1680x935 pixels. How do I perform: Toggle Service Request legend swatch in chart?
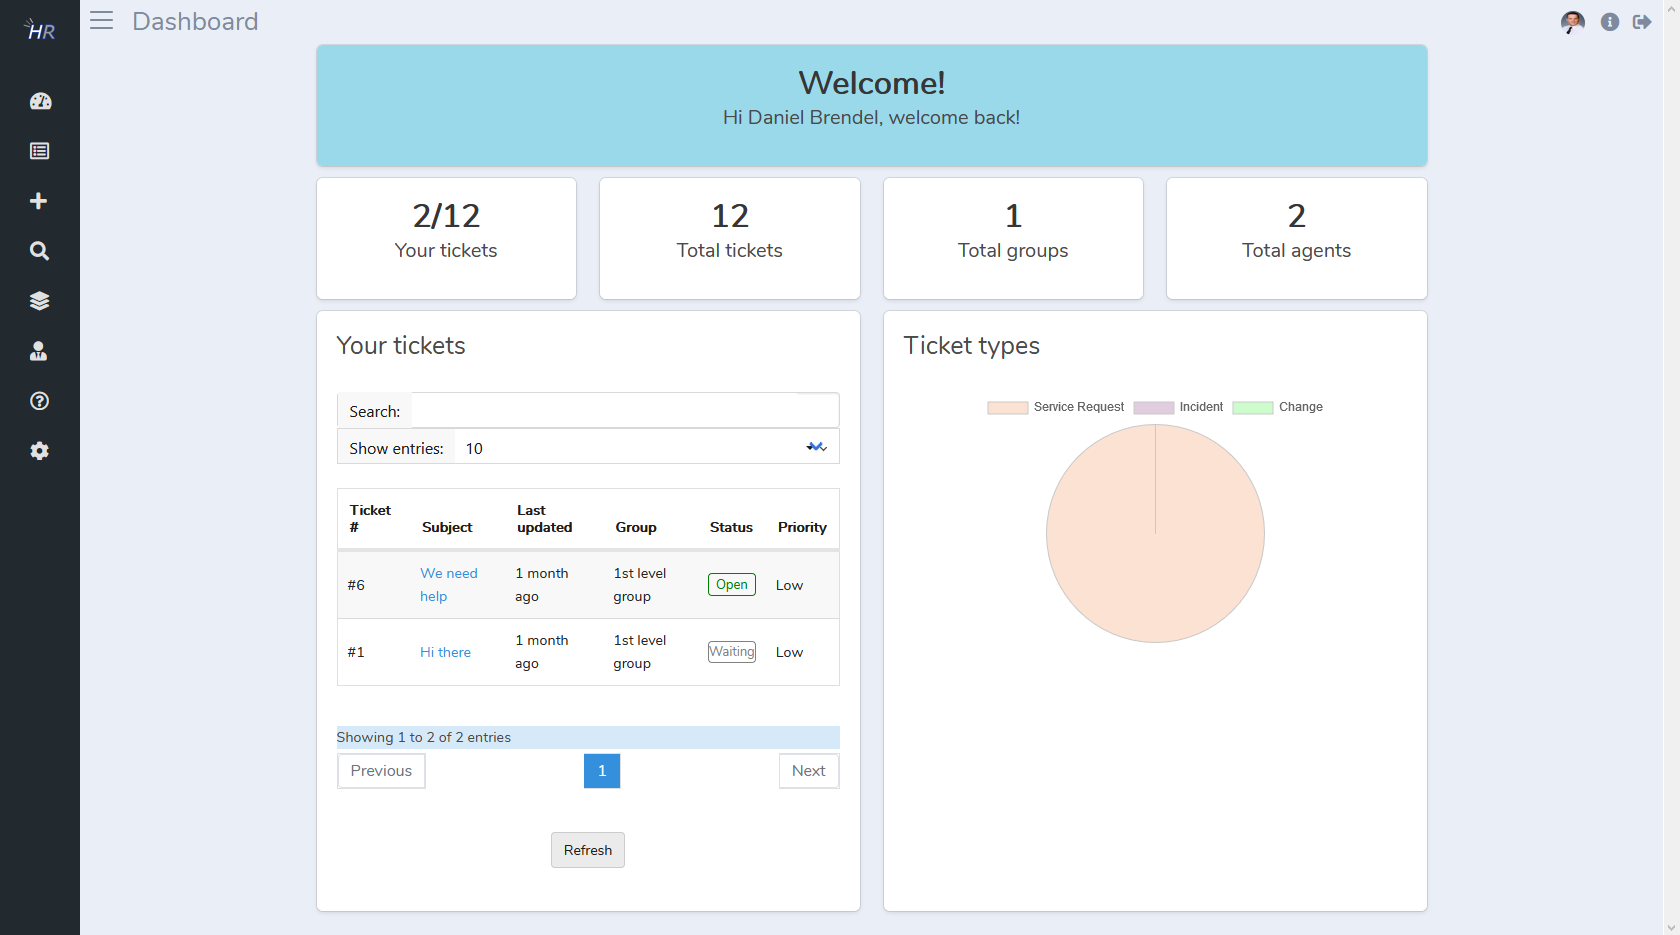[x=1007, y=407]
